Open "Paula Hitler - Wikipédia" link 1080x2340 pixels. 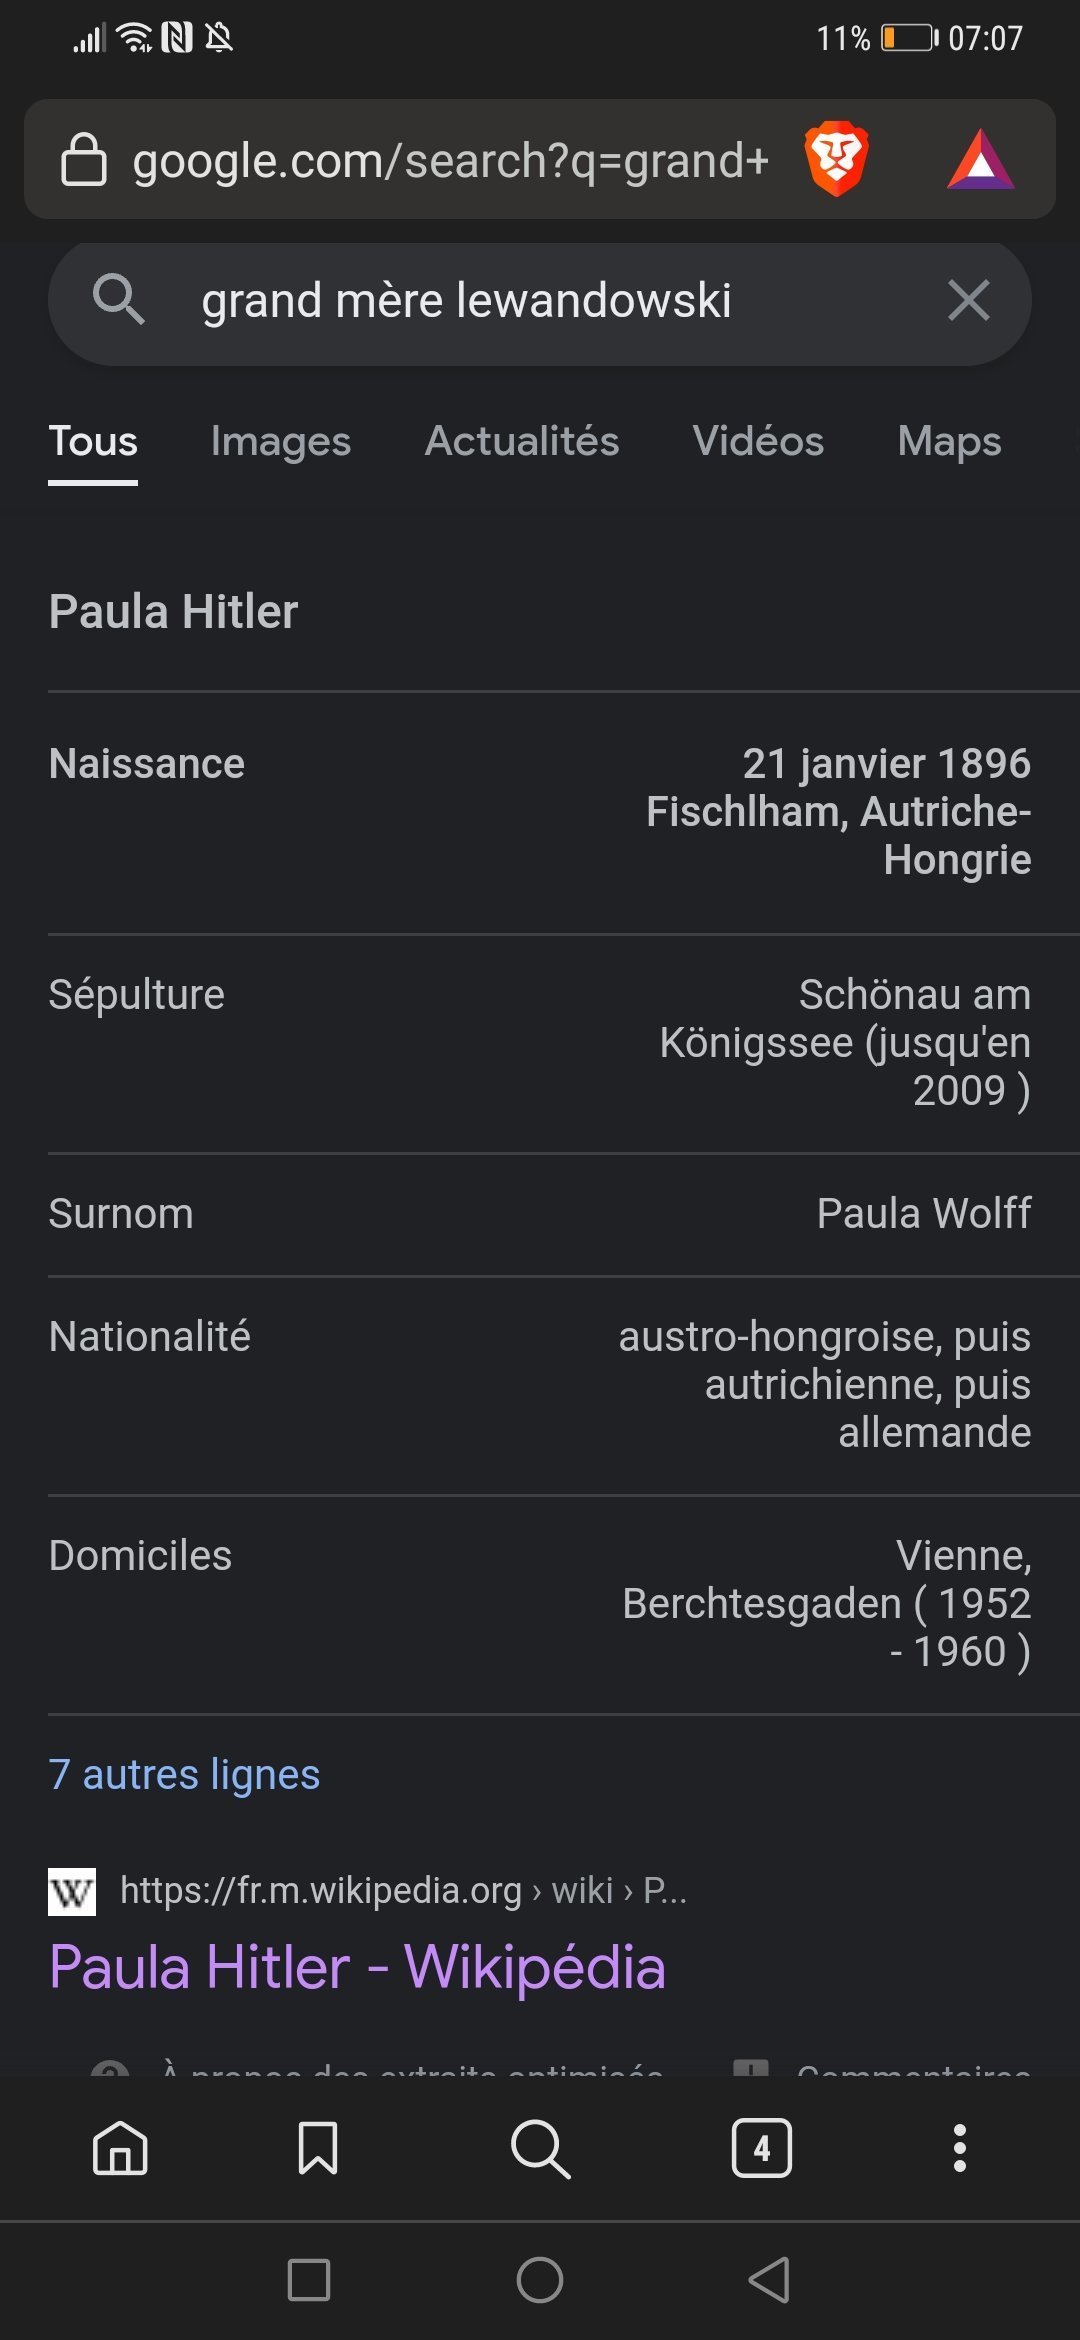click(x=357, y=1967)
